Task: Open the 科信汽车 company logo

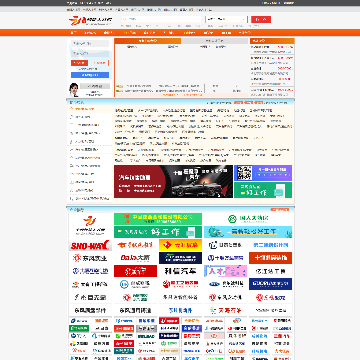Action: [180, 271]
